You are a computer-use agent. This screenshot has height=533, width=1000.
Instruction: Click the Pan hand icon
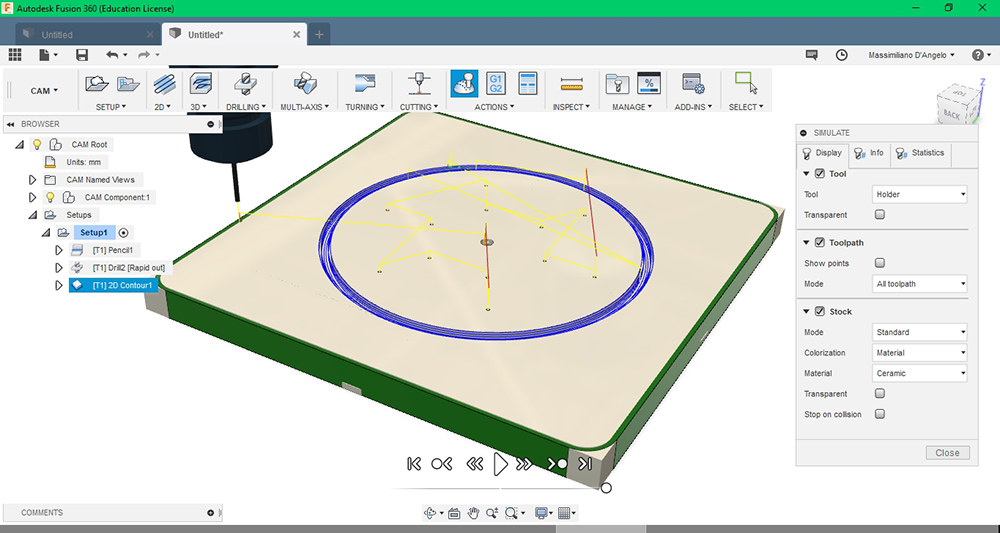(x=473, y=513)
